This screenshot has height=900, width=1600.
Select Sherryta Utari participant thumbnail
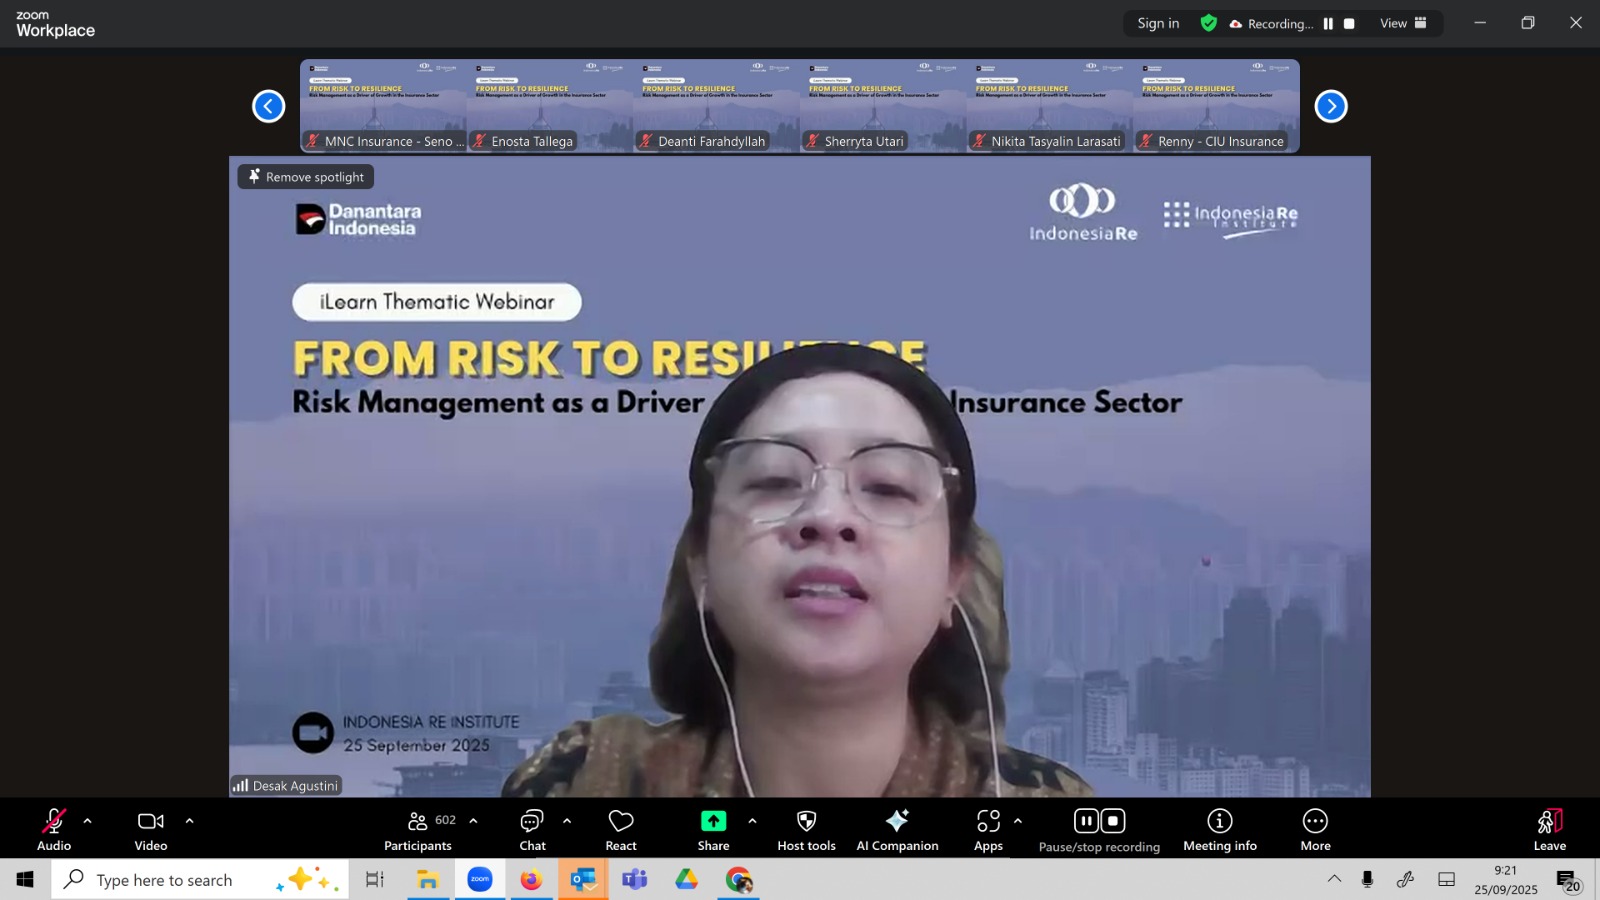pyautogui.click(x=883, y=106)
